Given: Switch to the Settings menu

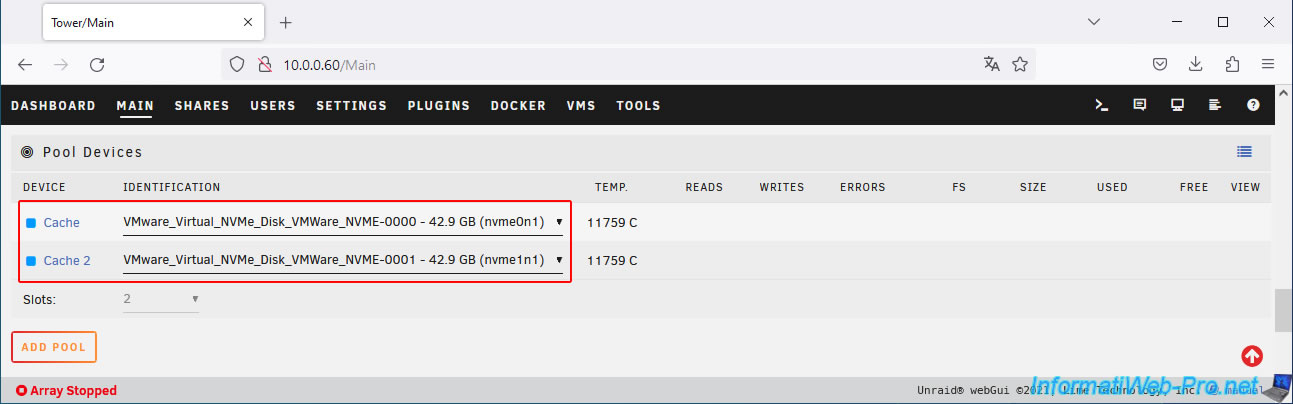Looking at the screenshot, I should 351,106.
